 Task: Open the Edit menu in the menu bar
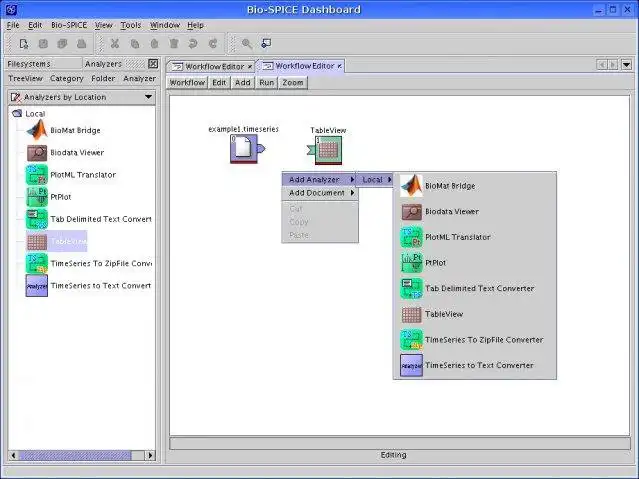click(x=35, y=25)
